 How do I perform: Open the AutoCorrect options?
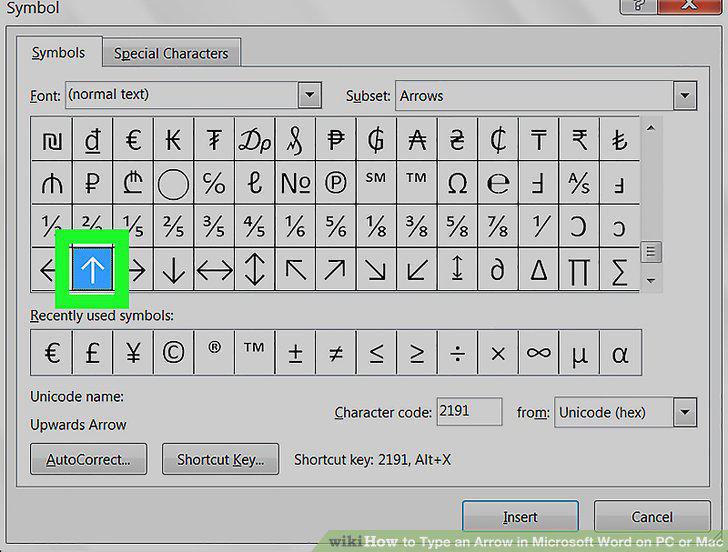[x=88, y=459]
